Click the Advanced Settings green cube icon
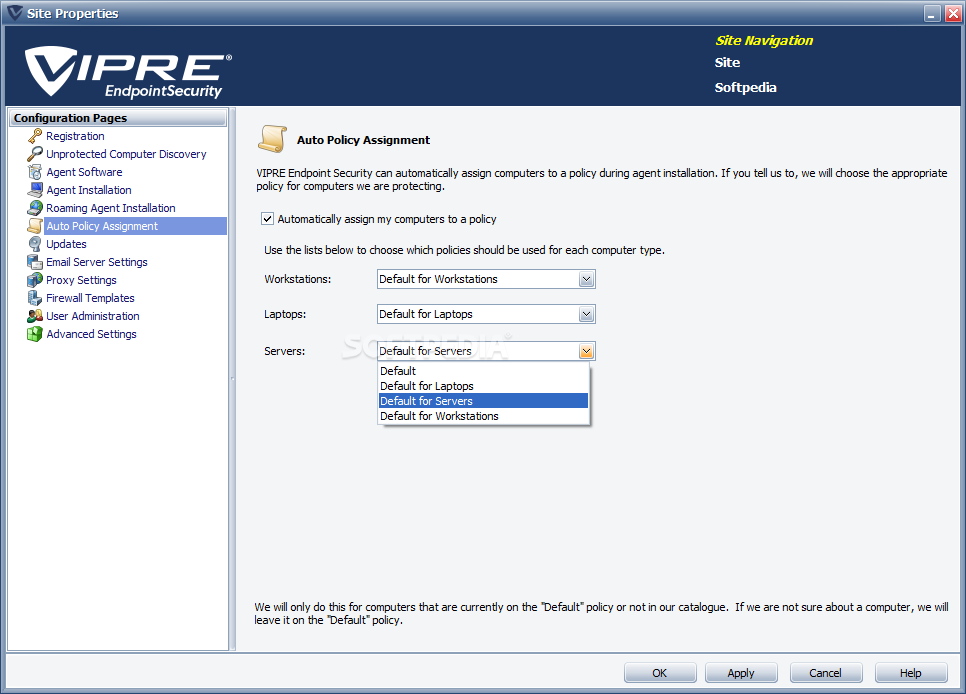 35,334
